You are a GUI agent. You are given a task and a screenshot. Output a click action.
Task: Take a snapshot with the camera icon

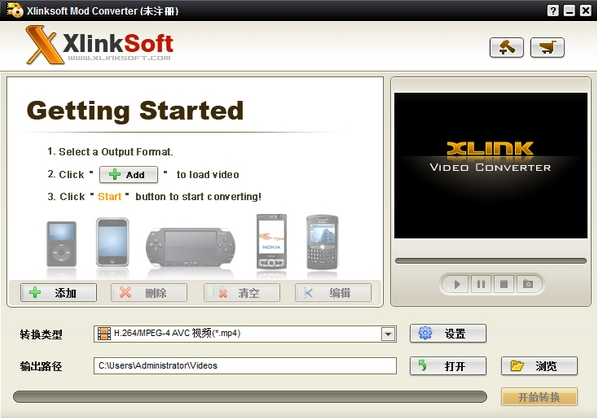[x=528, y=284]
